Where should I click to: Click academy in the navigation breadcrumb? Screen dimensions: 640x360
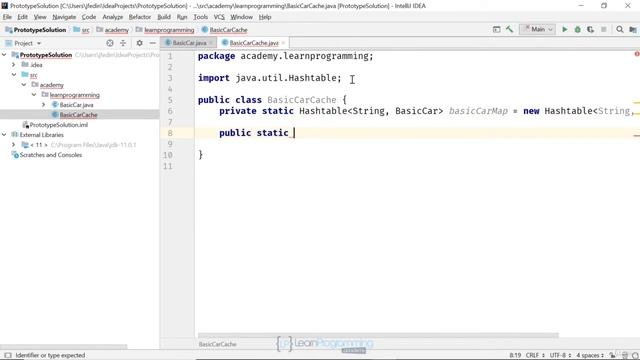pyautogui.click(x=116, y=30)
